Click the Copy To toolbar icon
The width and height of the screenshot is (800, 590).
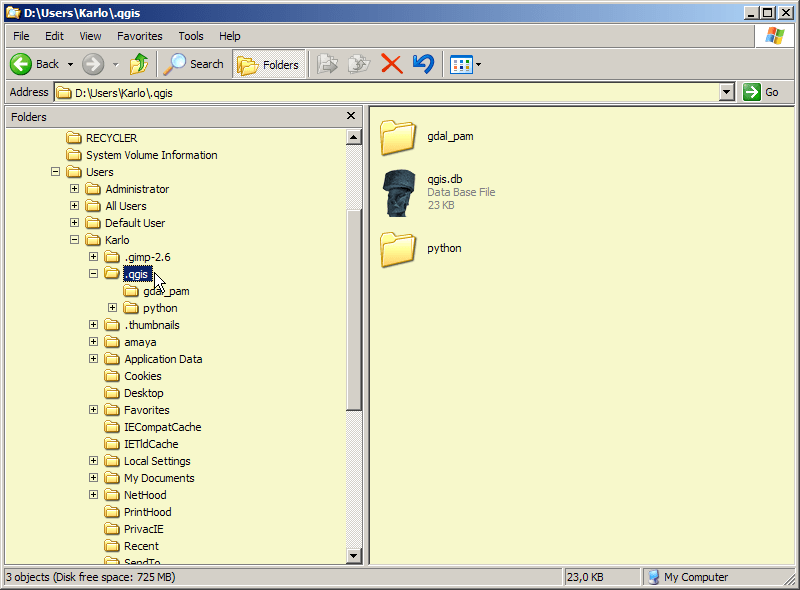click(359, 64)
